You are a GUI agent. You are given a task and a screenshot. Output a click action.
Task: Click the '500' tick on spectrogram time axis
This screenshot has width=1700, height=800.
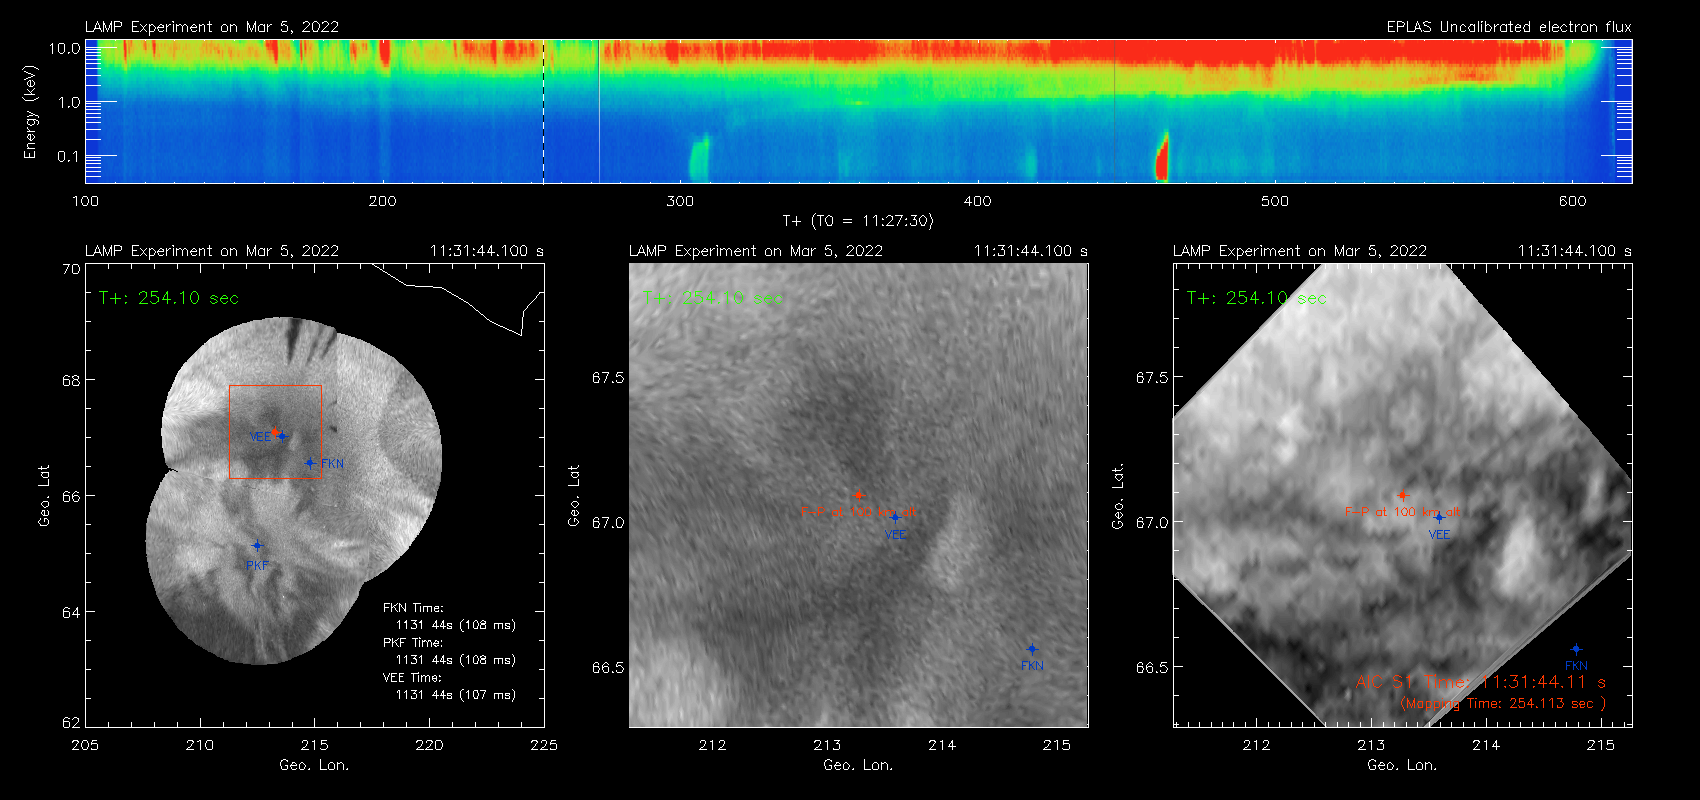pos(1275,201)
